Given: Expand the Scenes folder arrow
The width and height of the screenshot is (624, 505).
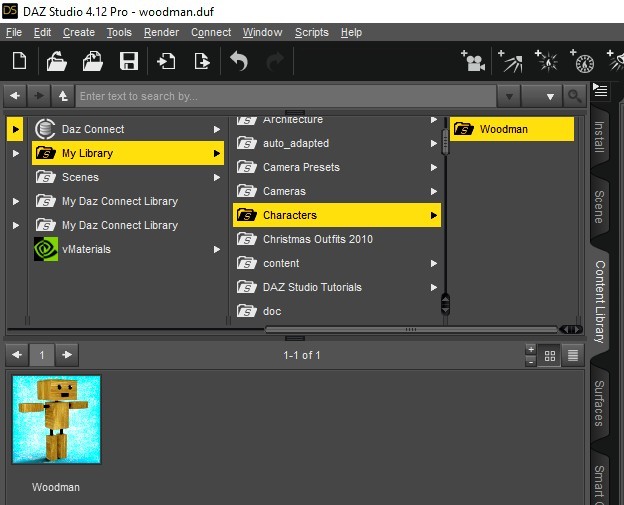Looking at the screenshot, I should [217, 177].
